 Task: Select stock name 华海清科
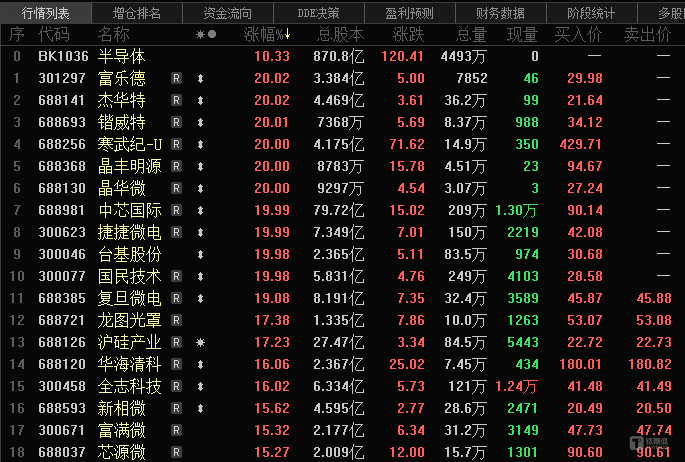pyautogui.click(x=130, y=364)
